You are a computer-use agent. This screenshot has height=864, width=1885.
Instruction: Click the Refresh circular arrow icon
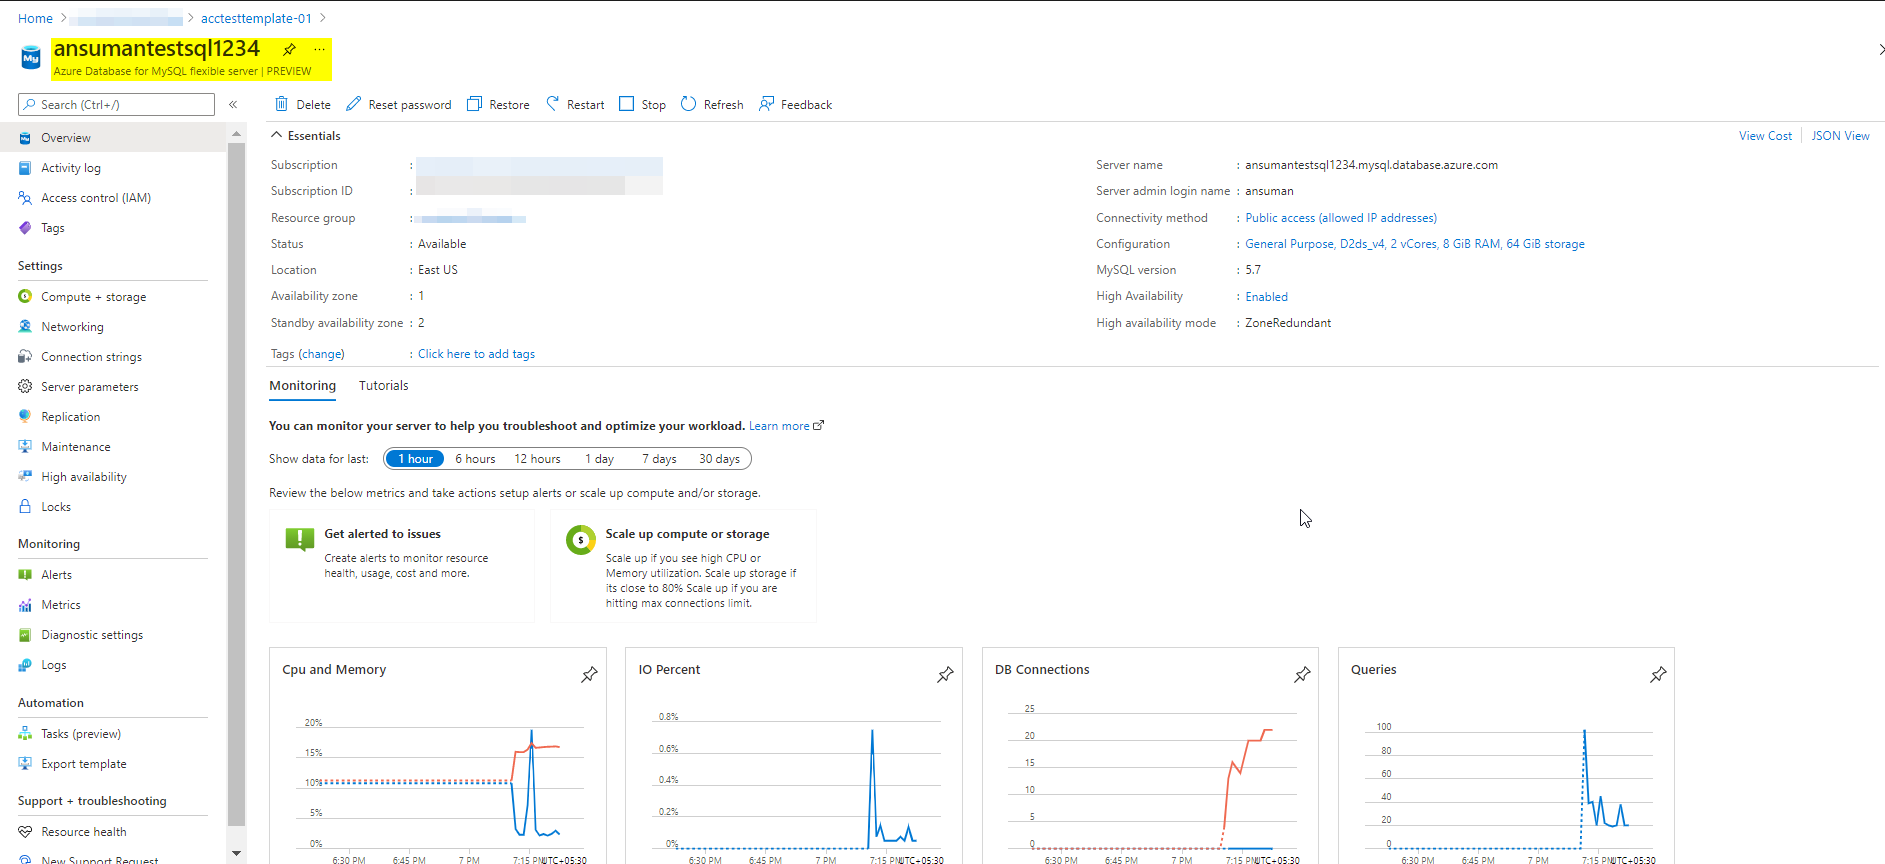pos(688,104)
